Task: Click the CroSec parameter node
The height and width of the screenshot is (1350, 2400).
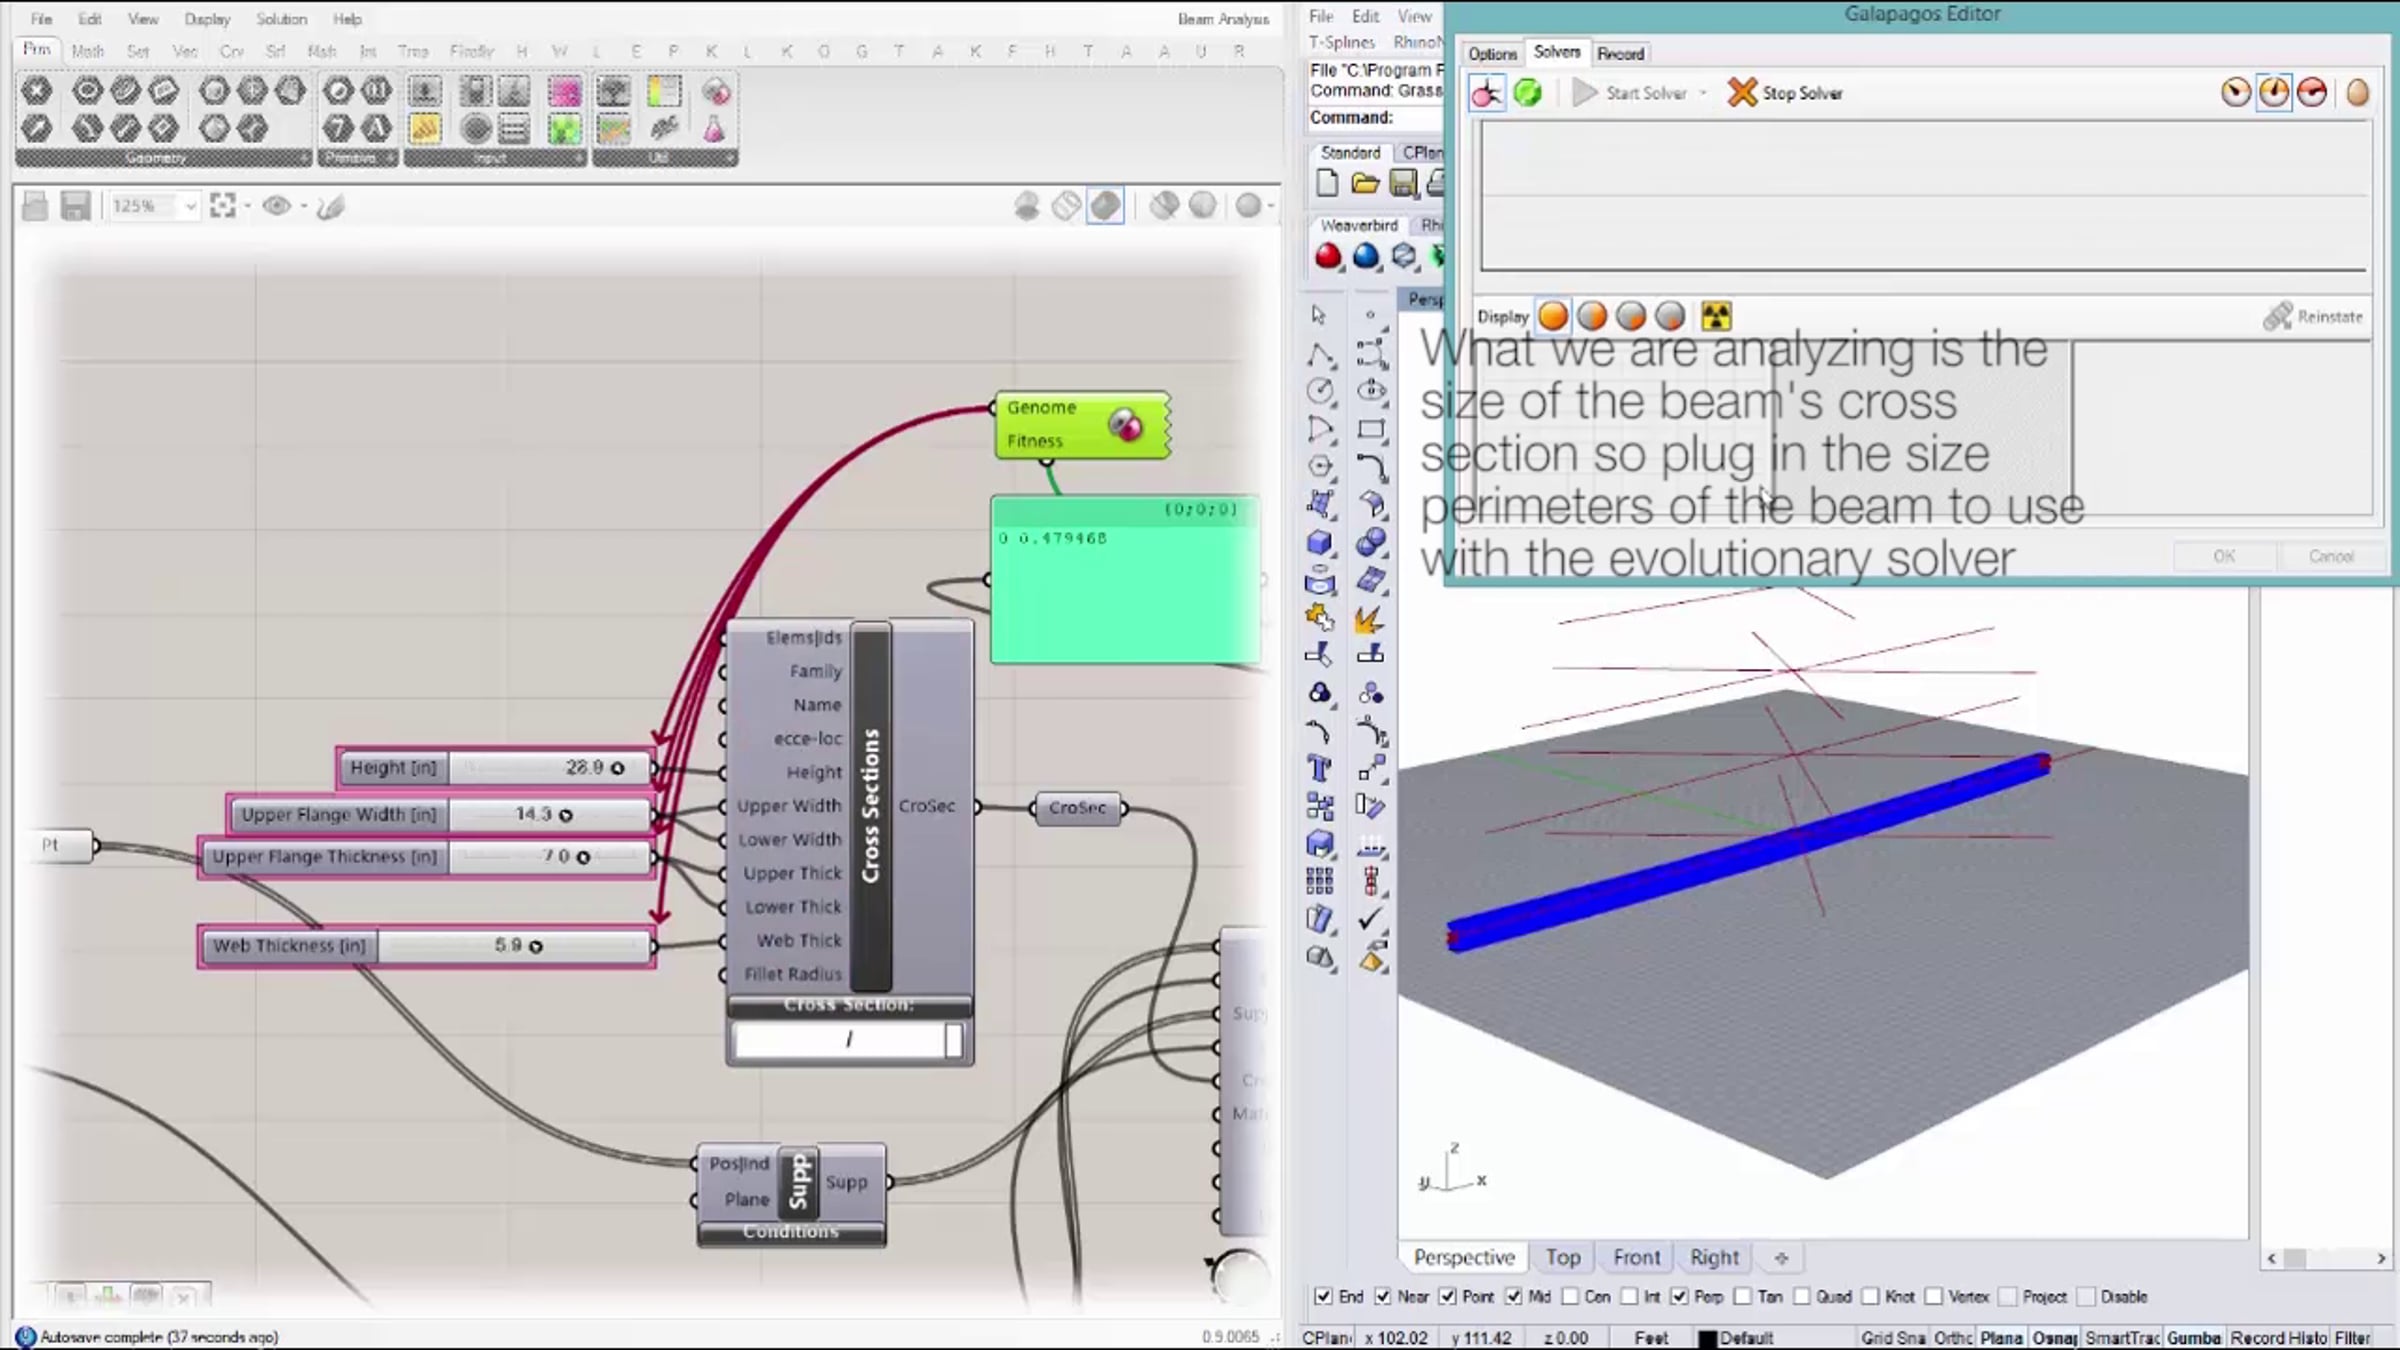Action: click(1078, 808)
